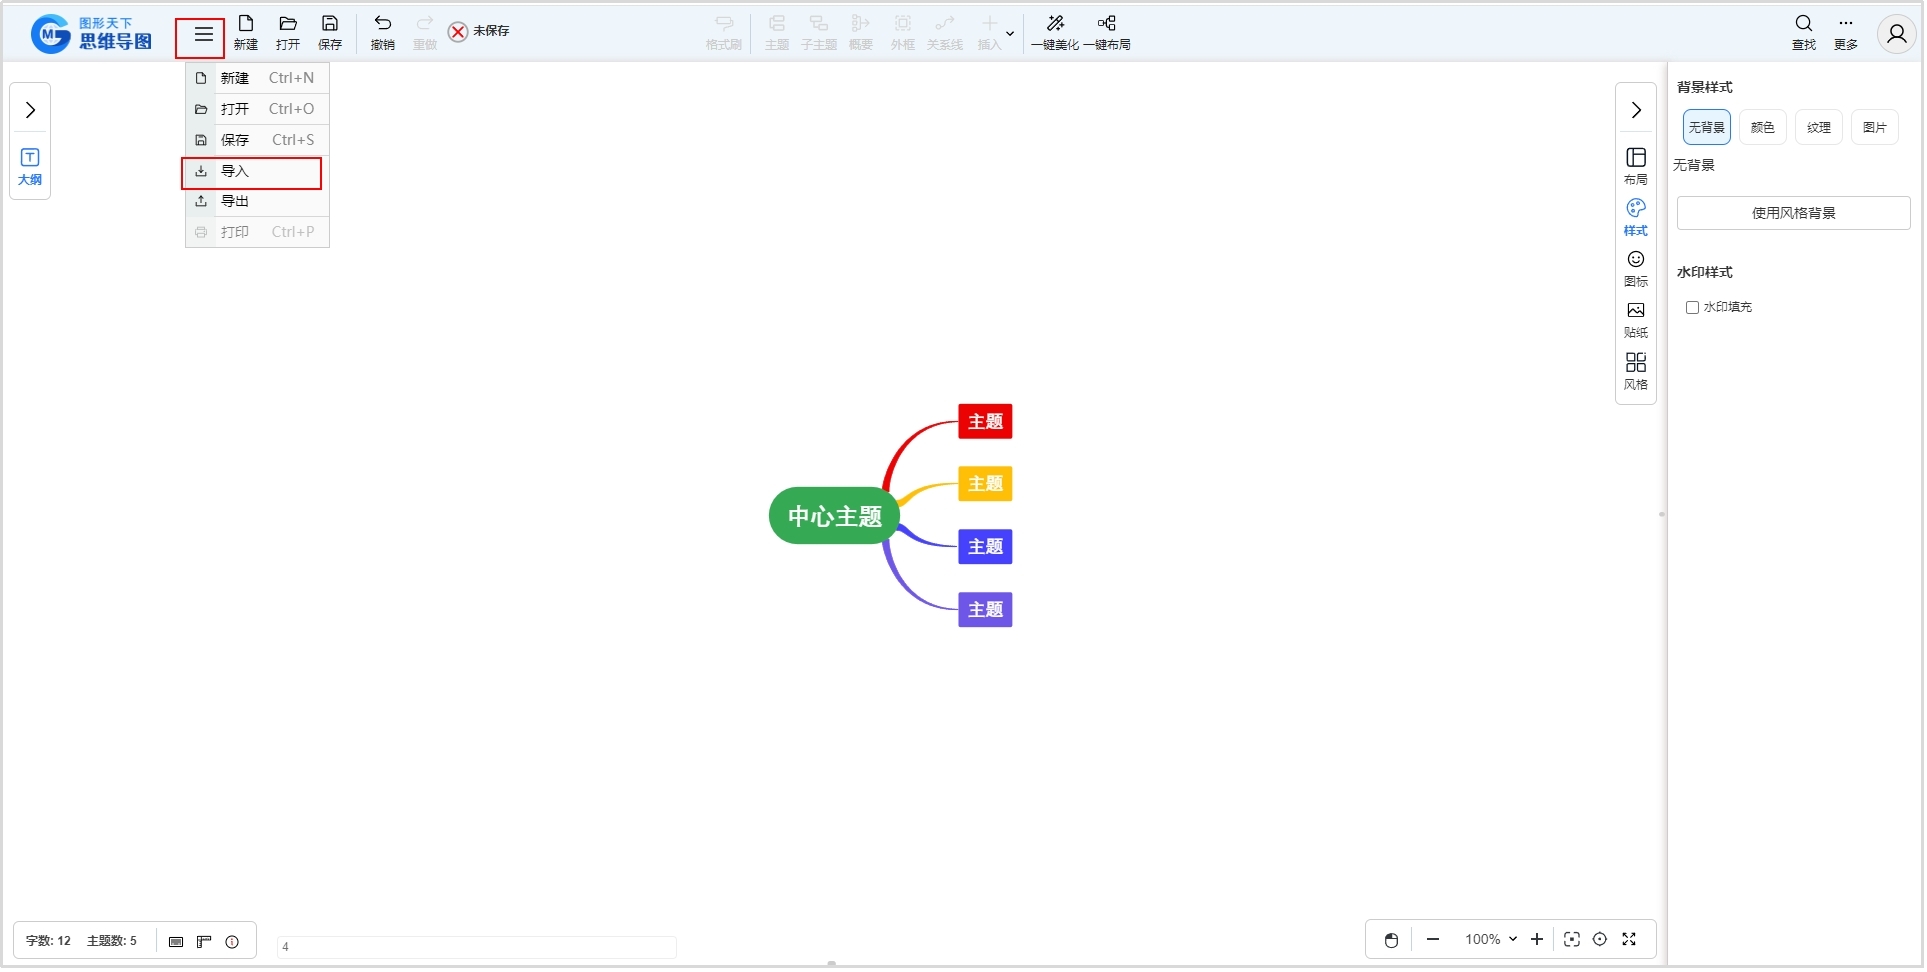Add a 子主题 subtopic from the toolbar
Image resolution: width=1927 pixels, height=972 pixels.
pyautogui.click(x=819, y=33)
